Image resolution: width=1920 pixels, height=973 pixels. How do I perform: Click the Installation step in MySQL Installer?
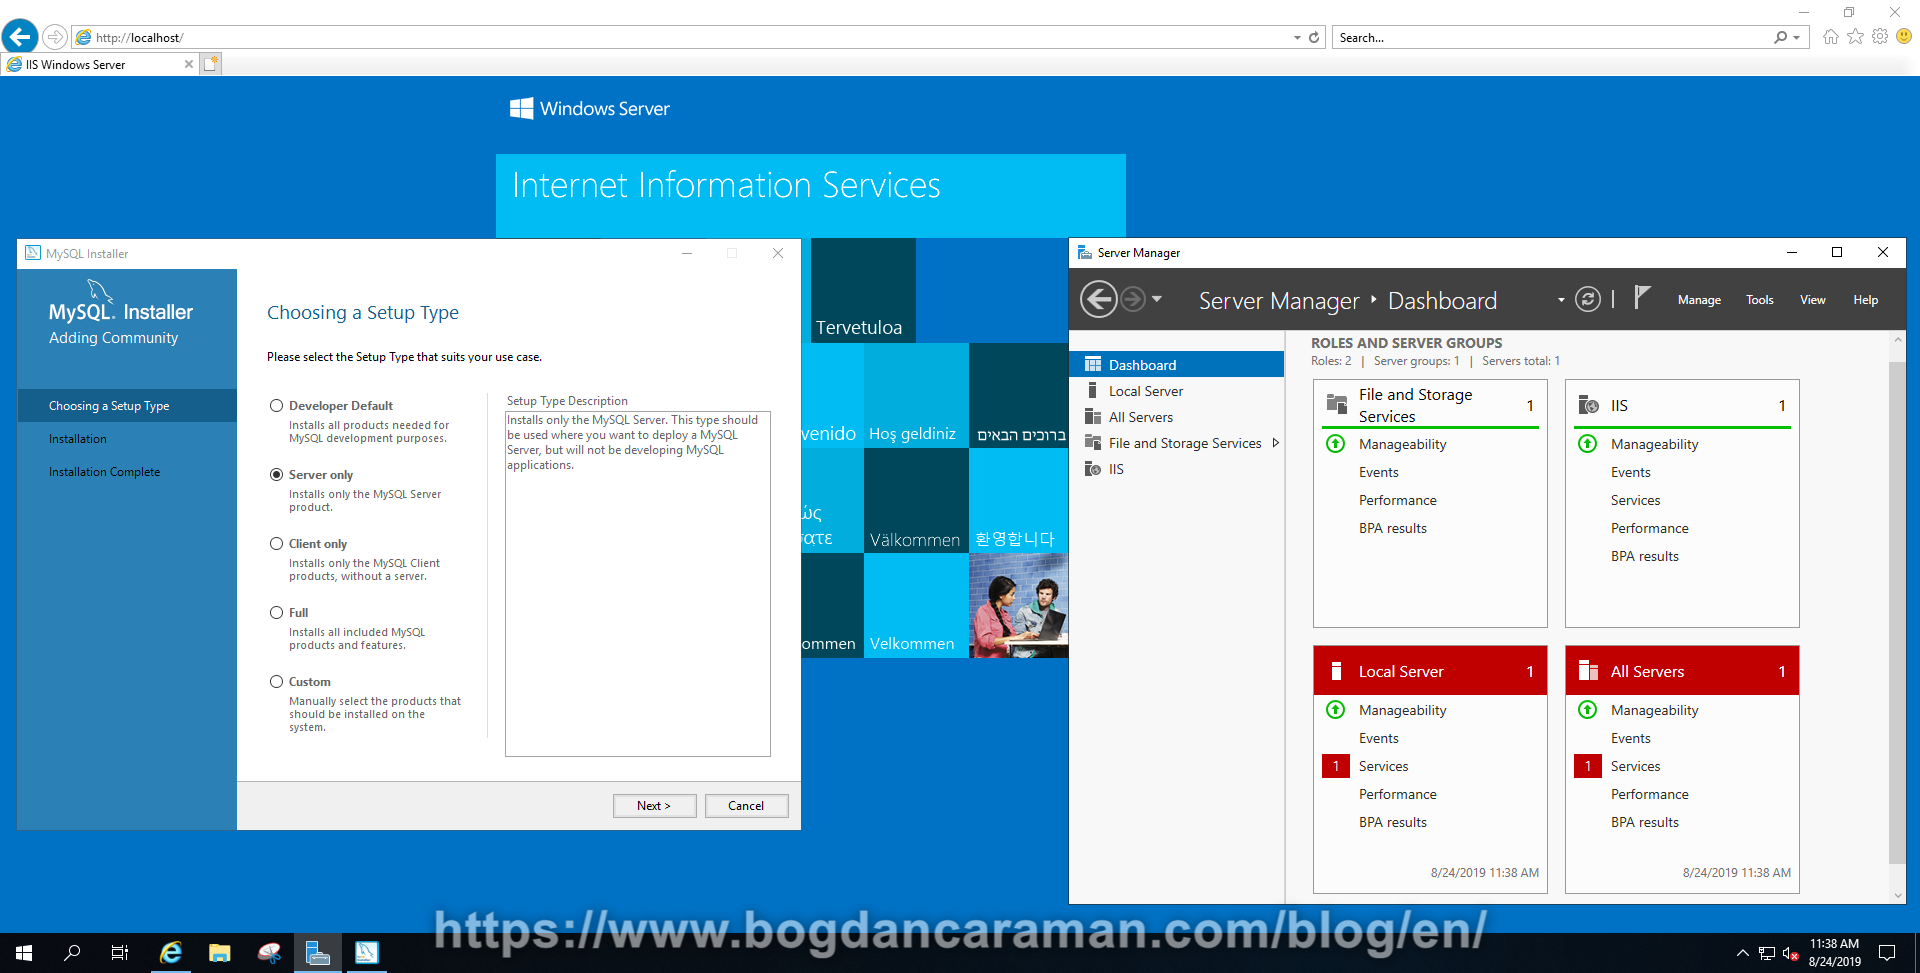coord(78,439)
